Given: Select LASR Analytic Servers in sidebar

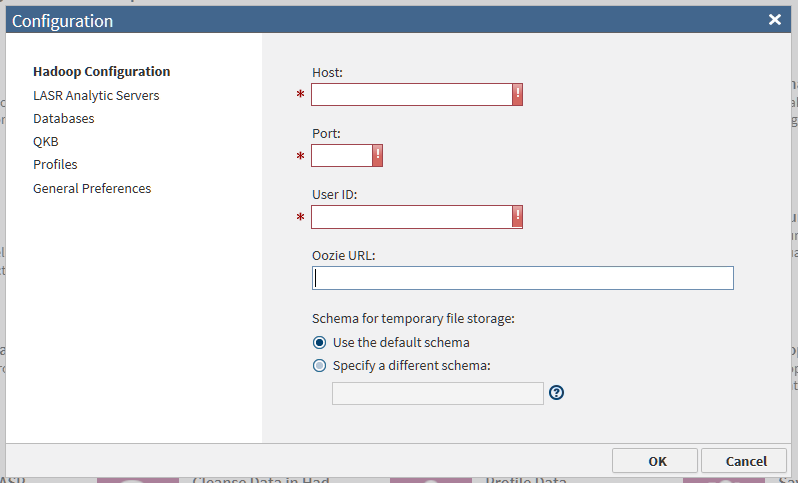Looking at the screenshot, I should (96, 96).
